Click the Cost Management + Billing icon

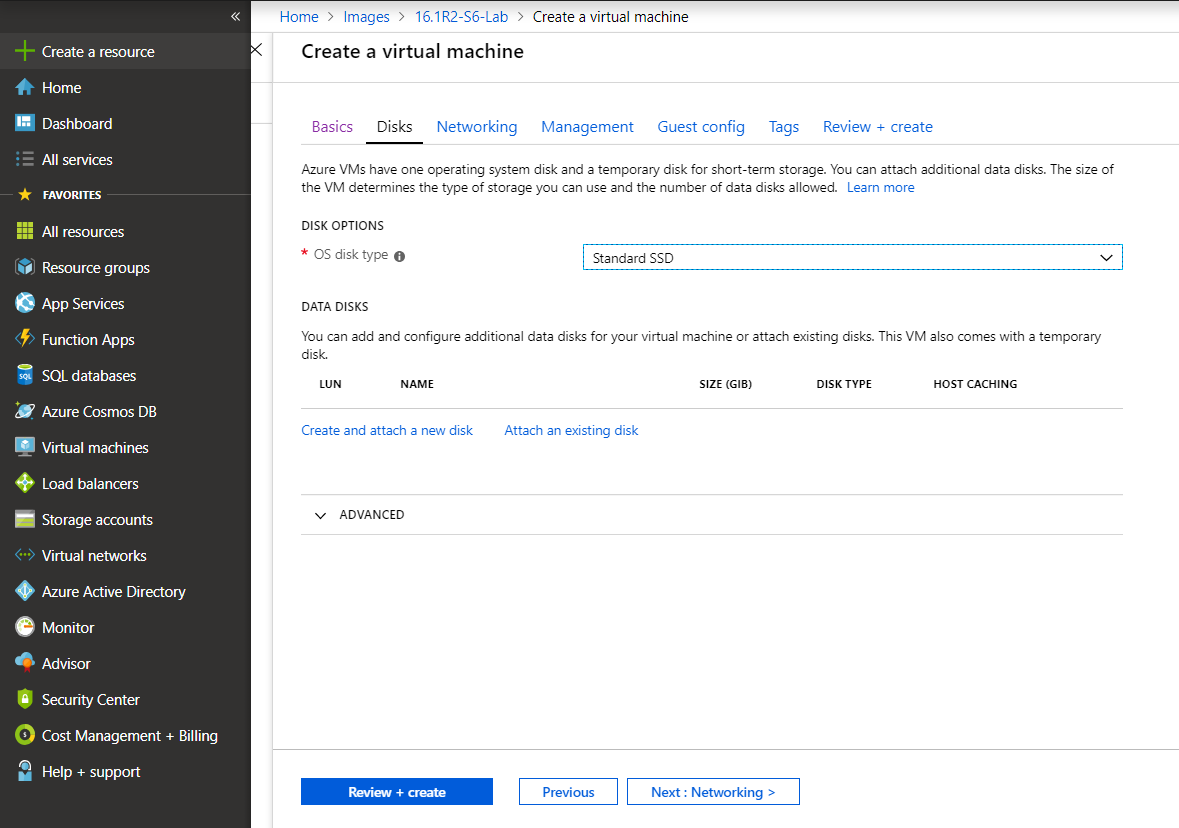pyautogui.click(x=25, y=735)
